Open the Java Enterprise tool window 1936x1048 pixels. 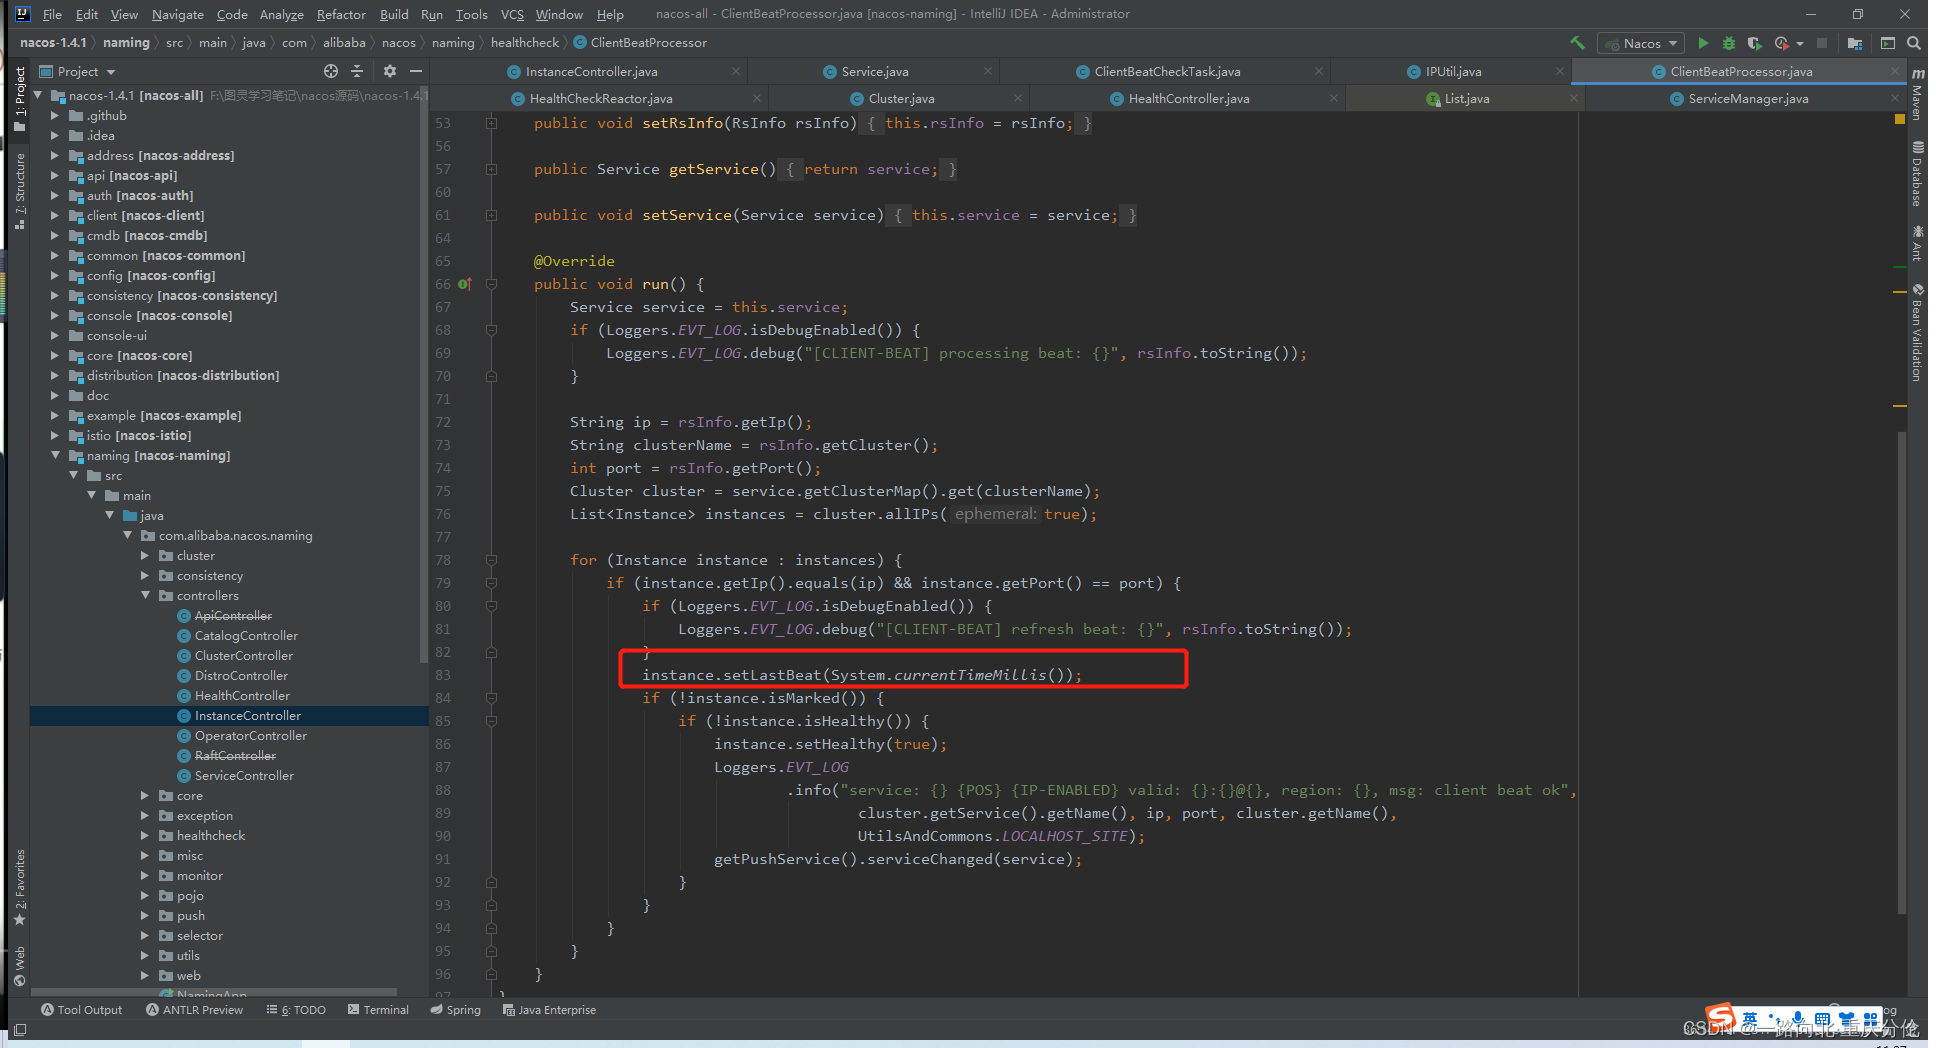coord(549,1010)
